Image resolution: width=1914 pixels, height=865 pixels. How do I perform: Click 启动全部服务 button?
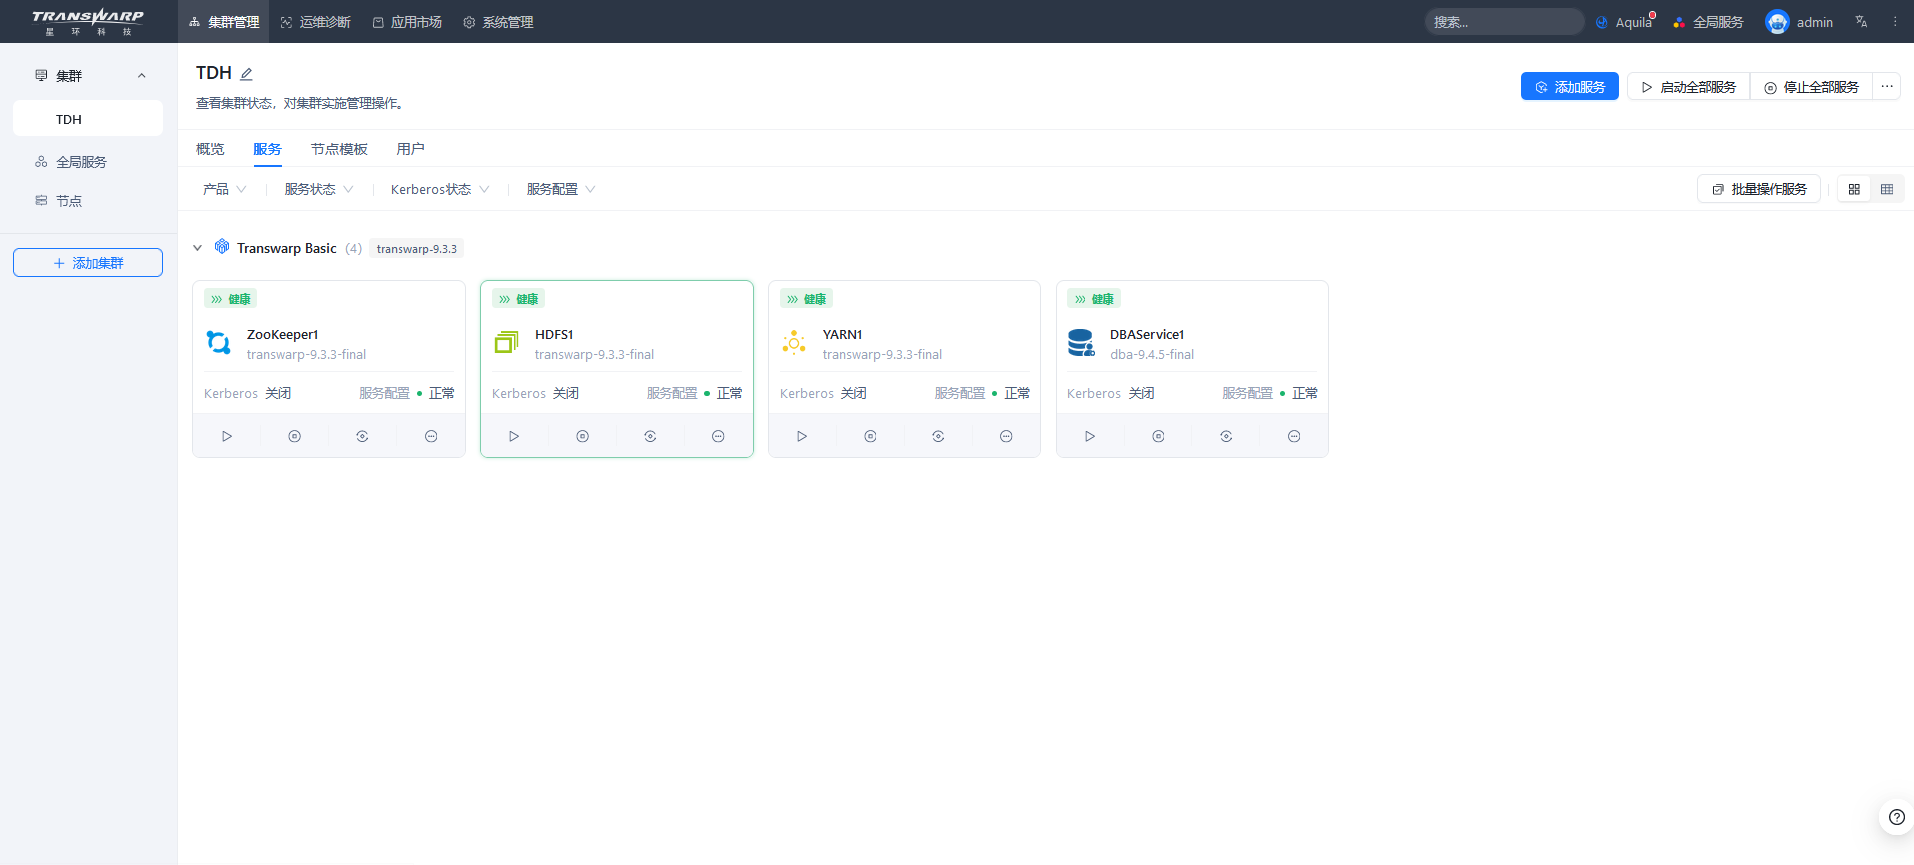pos(1689,87)
